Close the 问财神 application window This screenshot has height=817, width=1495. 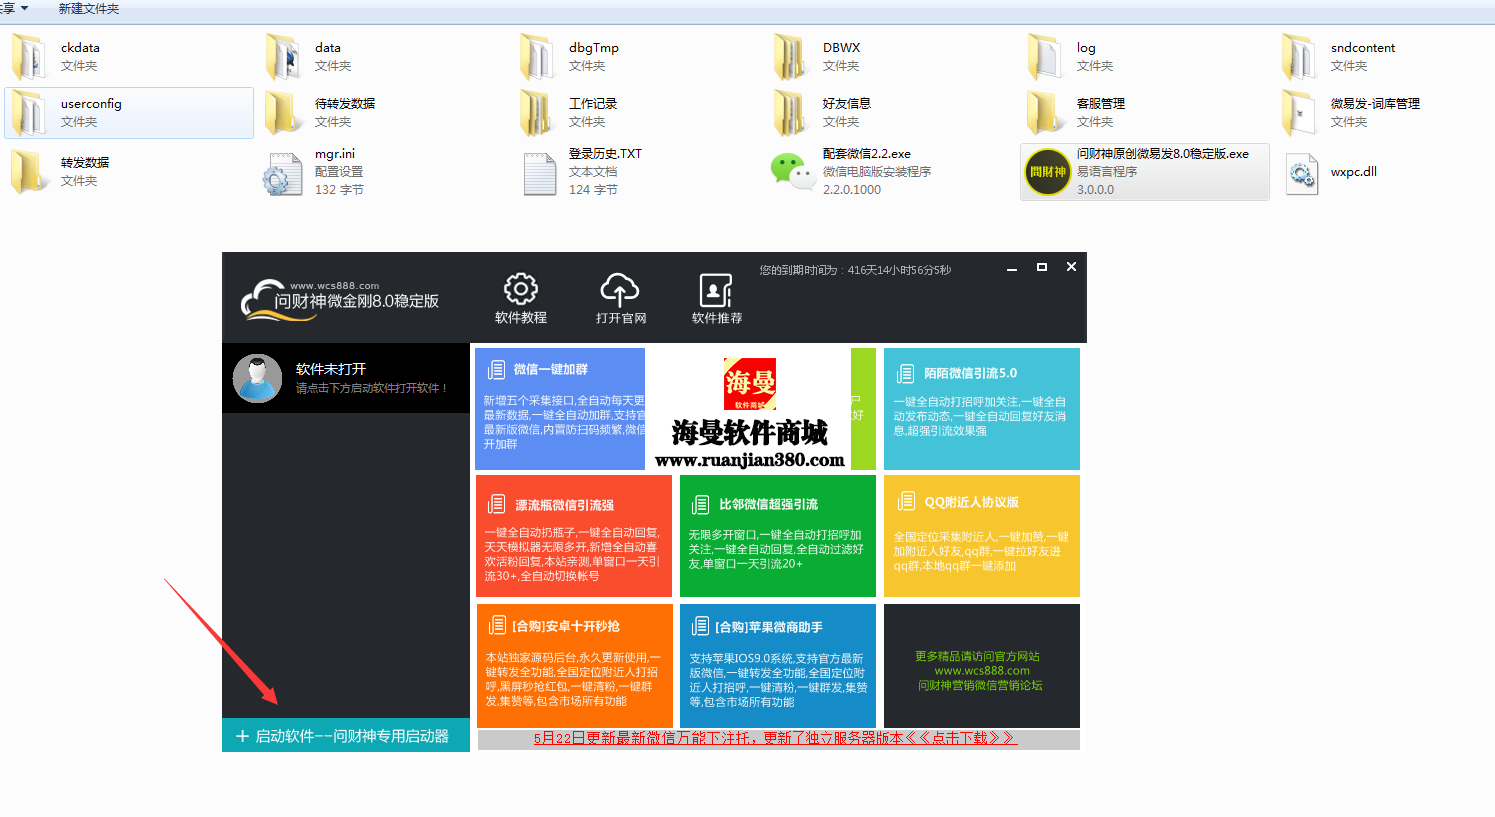point(1071,267)
